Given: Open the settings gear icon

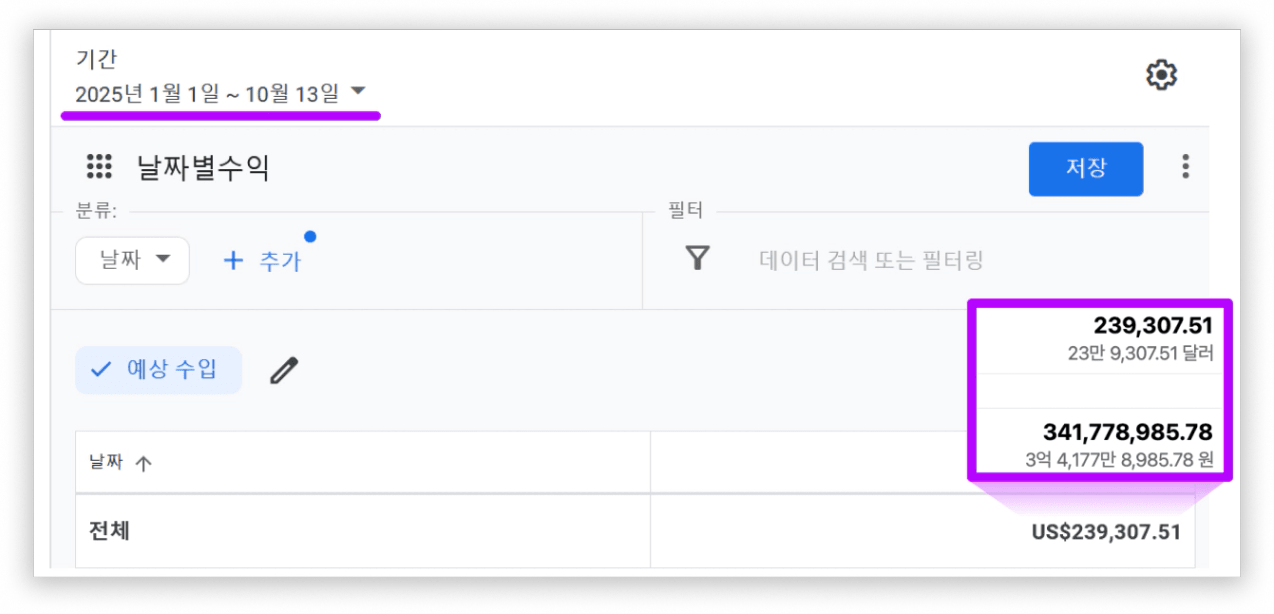Looking at the screenshot, I should tap(1161, 75).
